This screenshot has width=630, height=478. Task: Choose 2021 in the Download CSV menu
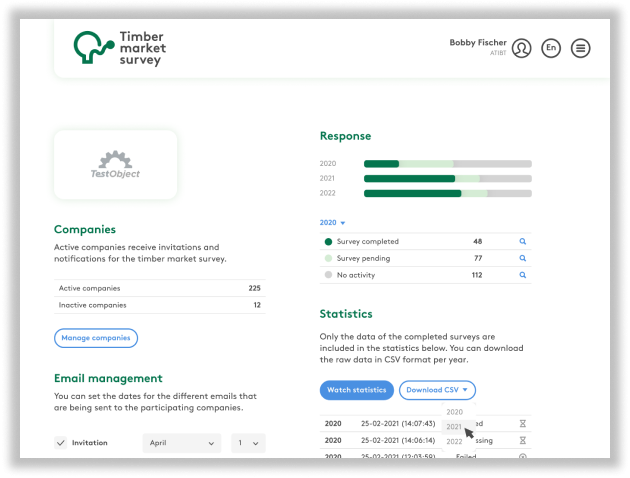(454, 427)
